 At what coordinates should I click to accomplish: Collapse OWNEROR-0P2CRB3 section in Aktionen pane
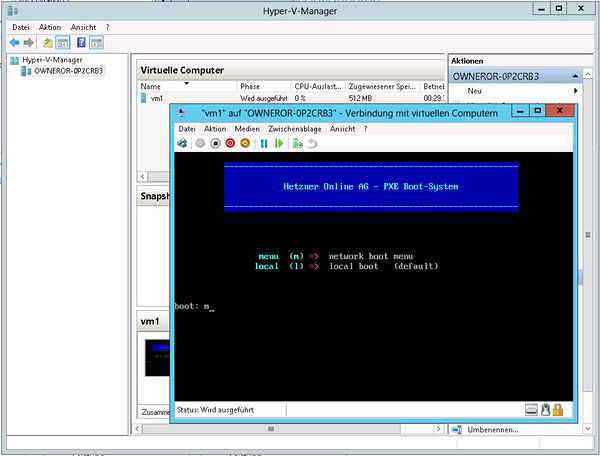(x=575, y=76)
